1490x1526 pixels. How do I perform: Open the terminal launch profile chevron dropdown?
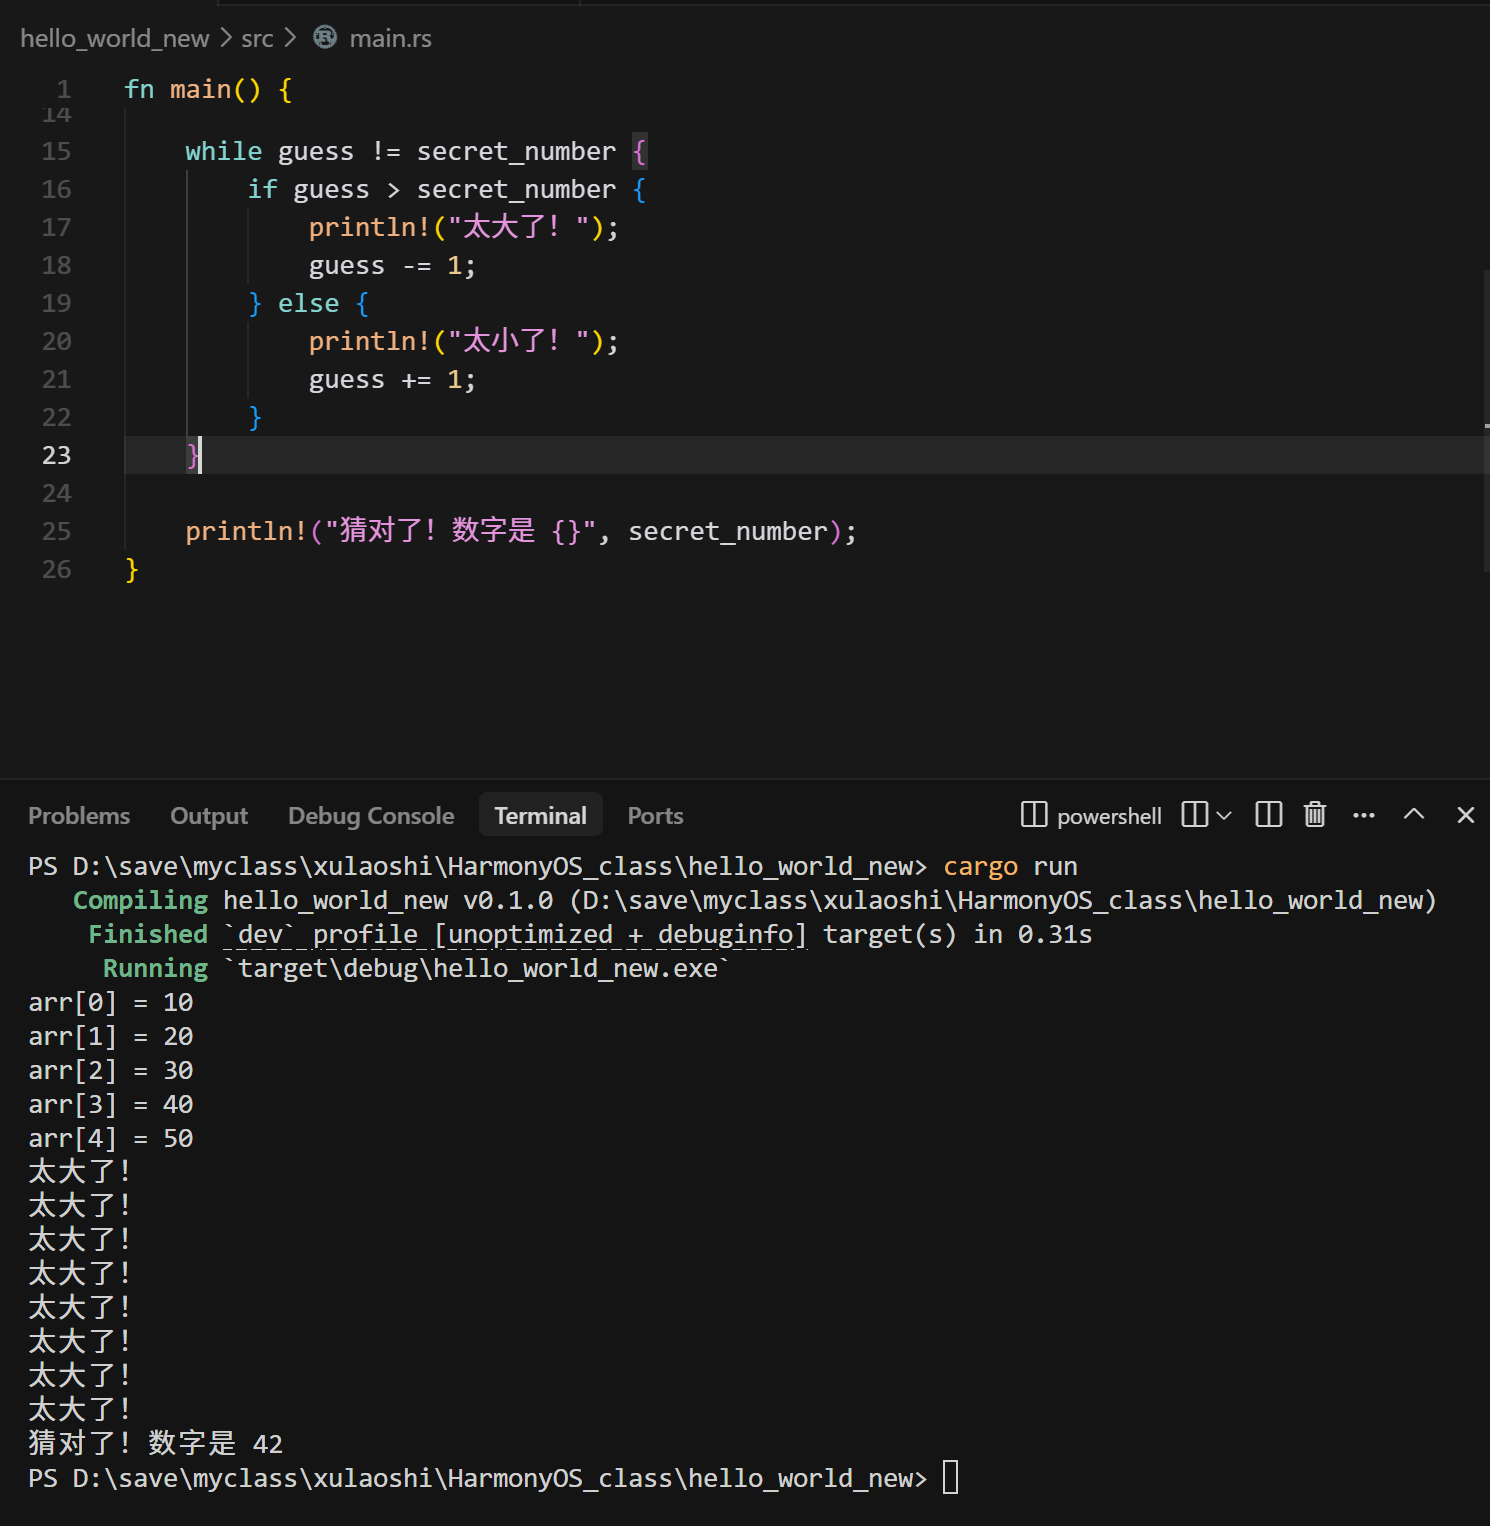pos(1224,816)
